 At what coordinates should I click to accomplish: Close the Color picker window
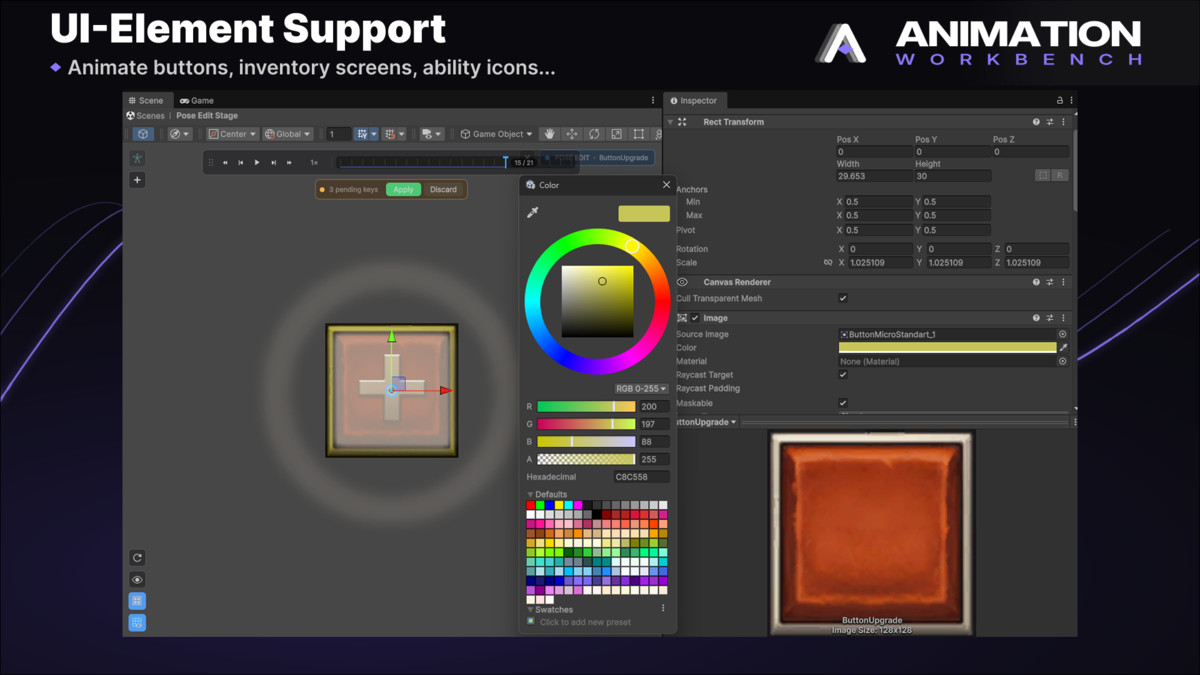point(667,185)
